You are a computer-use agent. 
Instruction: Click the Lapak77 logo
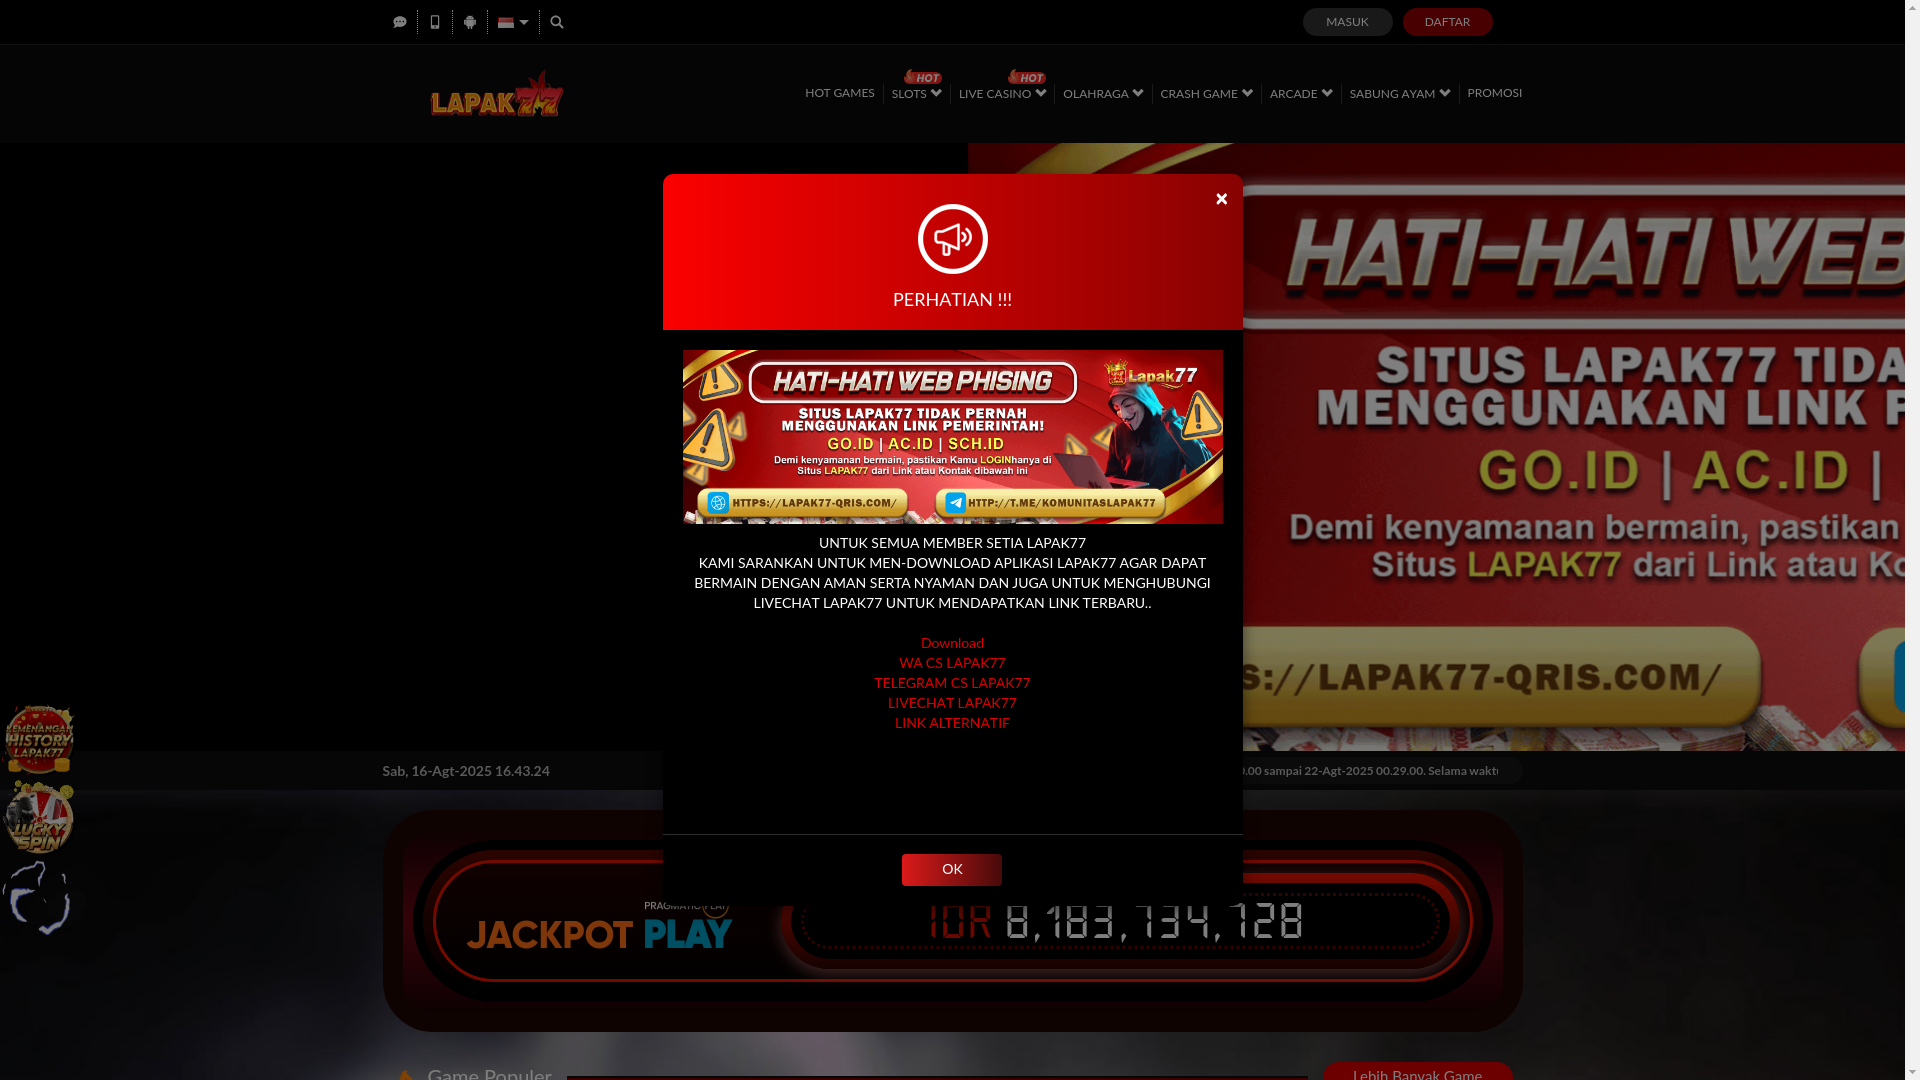497,93
